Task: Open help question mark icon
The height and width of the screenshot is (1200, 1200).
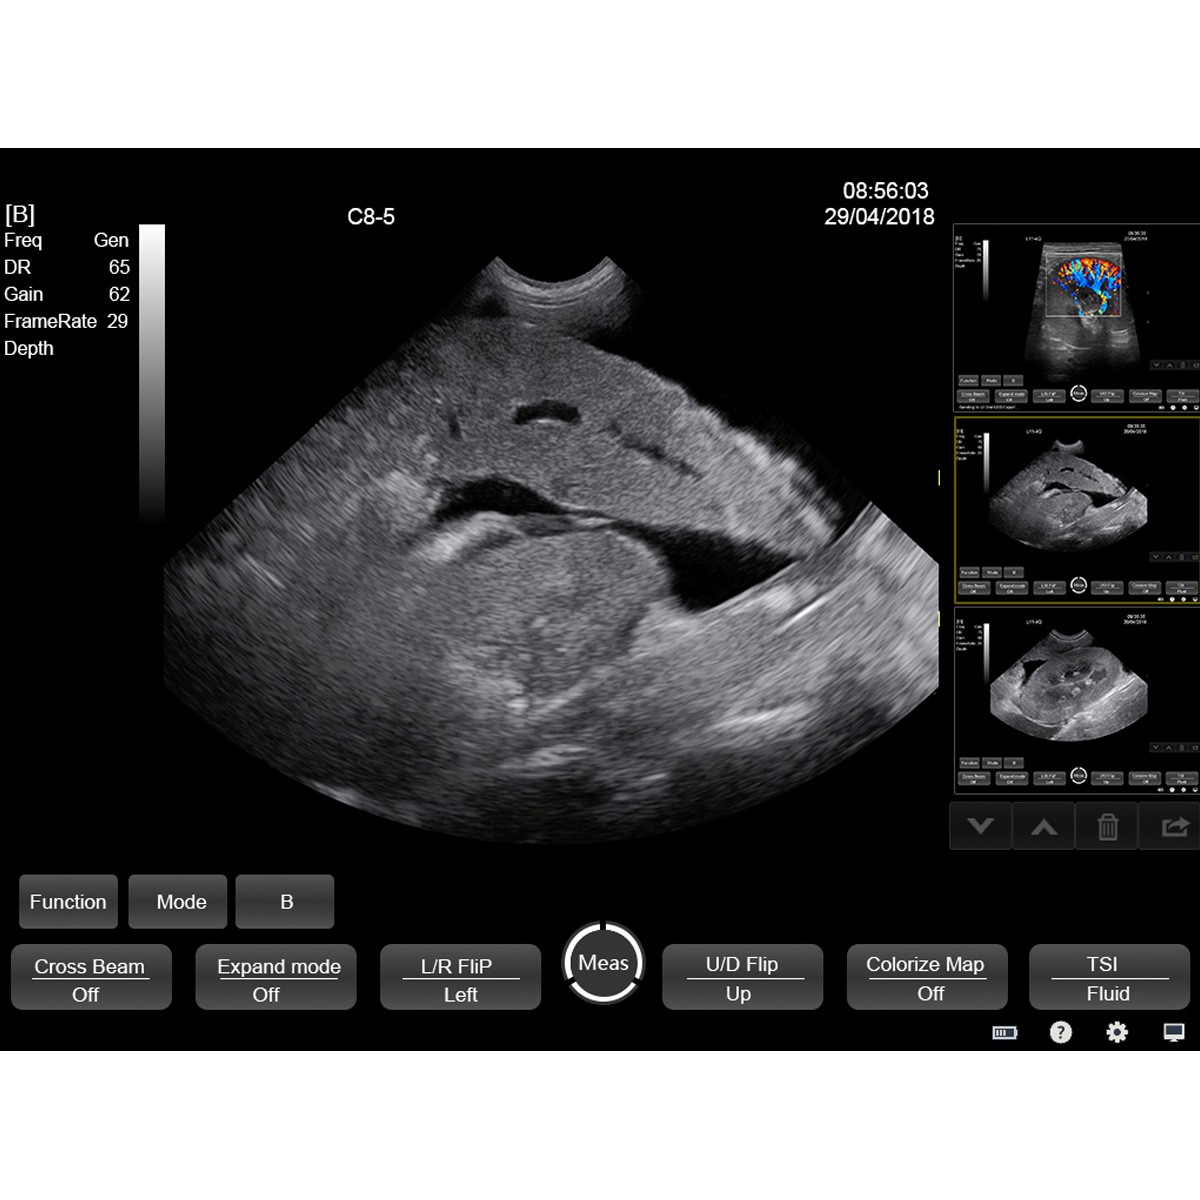Action: [x=1060, y=1032]
